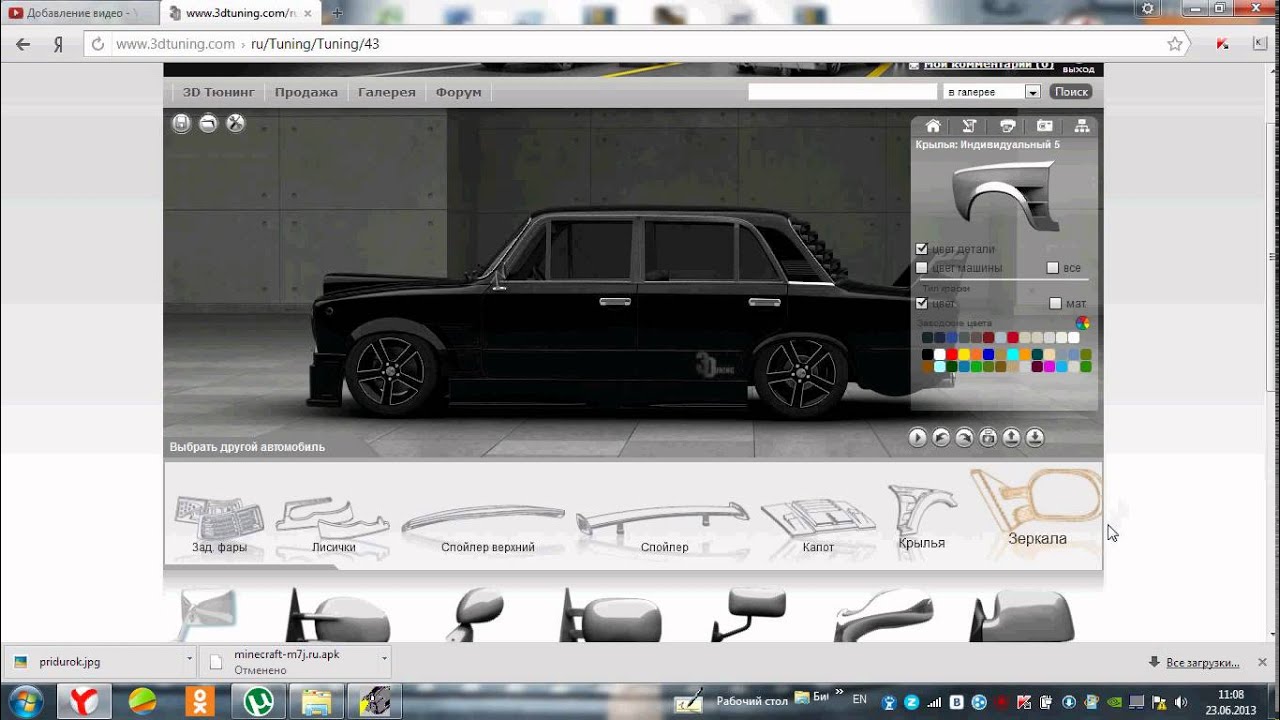
Task: Toggle the 'цвет детали' checkbox
Action: tap(922, 249)
